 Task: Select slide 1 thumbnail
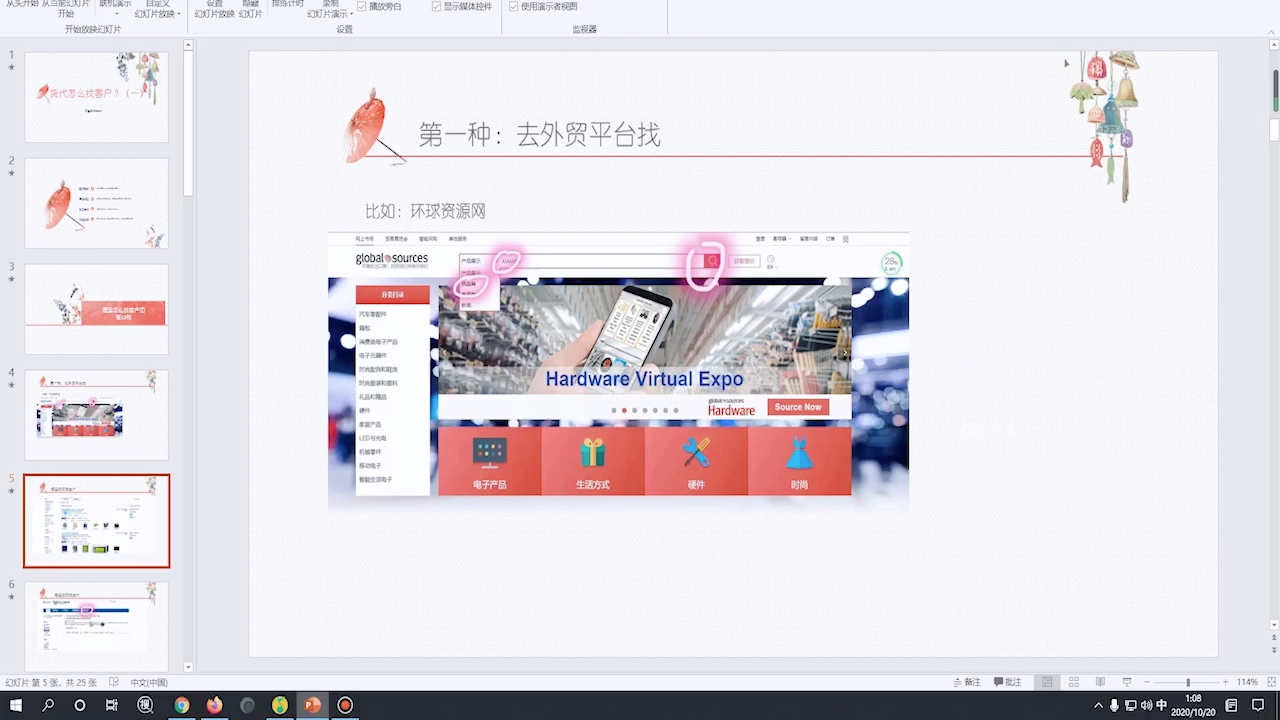[96, 97]
